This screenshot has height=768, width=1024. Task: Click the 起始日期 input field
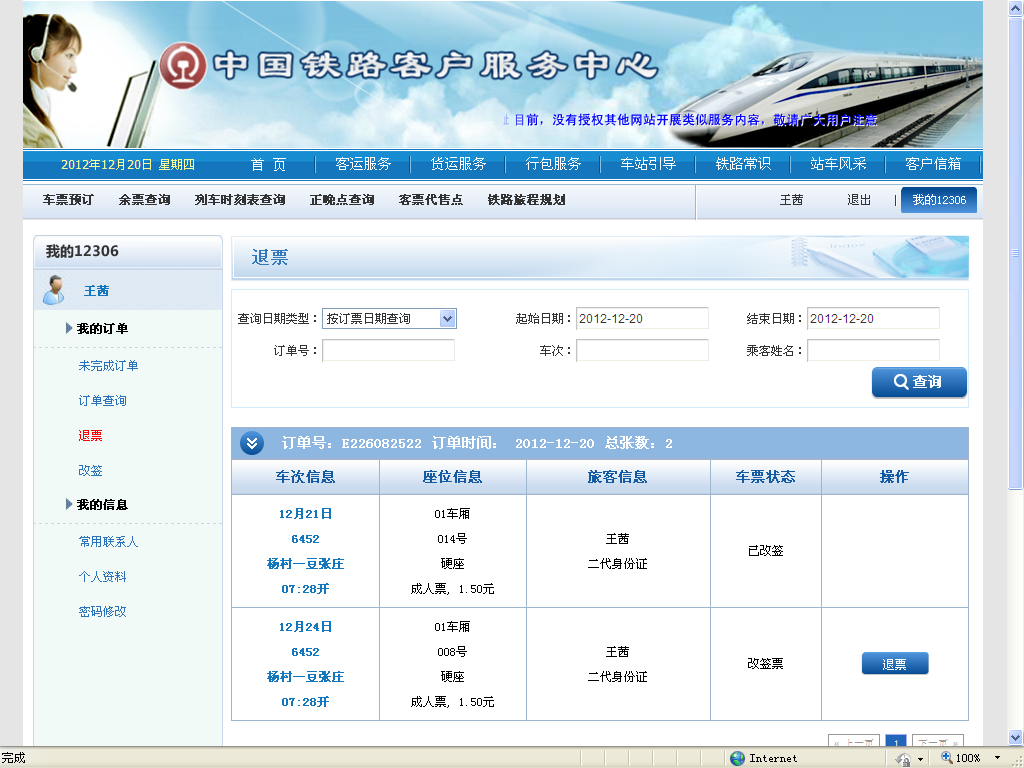click(642, 319)
